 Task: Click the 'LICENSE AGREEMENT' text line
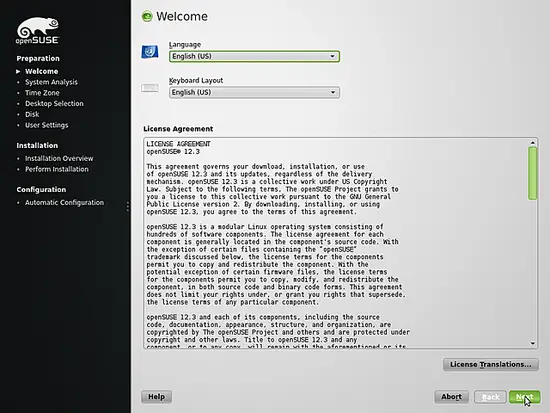click(x=178, y=144)
